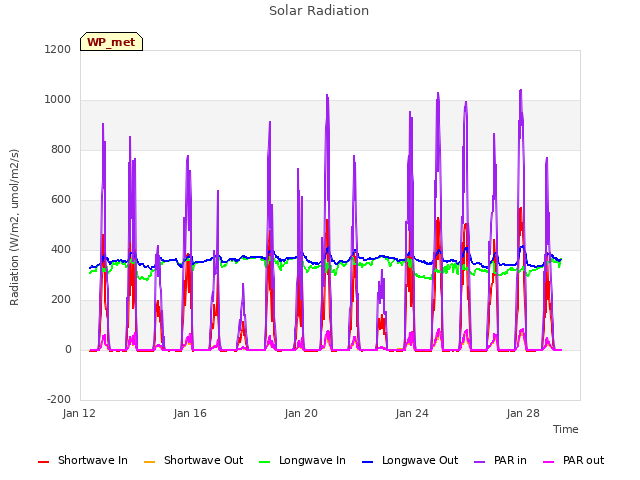Click the 400 y-axis tick label
This screenshot has width=640, height=480.
pyautogui.click(x=61, y=249)
